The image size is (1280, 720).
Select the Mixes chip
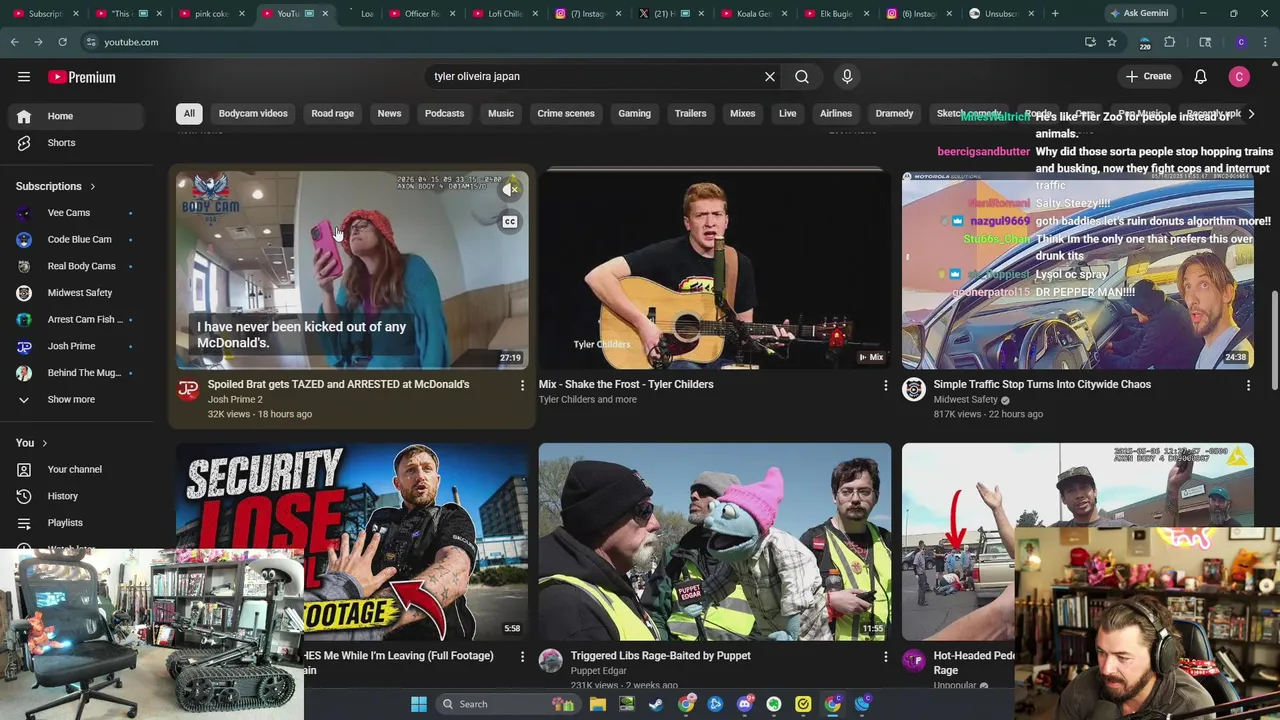[742, 113]
